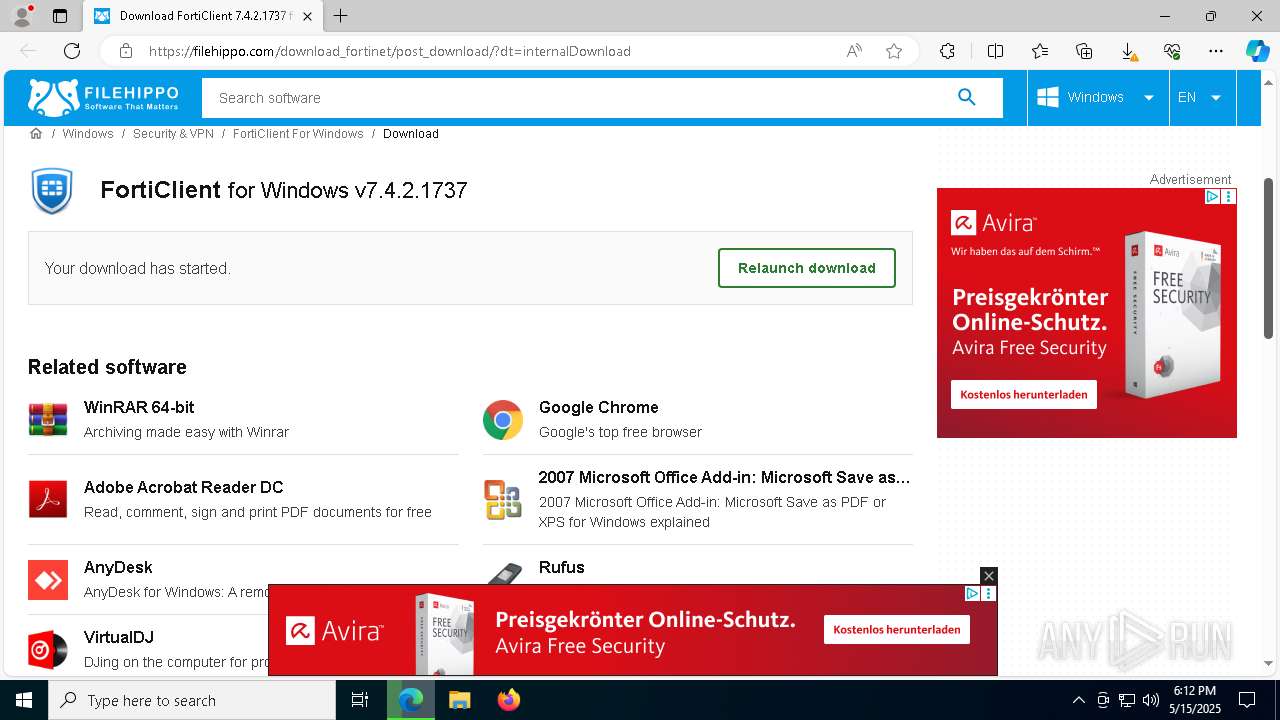Open a new browser tab
Viewport: 1280px width, 720px height.
[341, 16]
